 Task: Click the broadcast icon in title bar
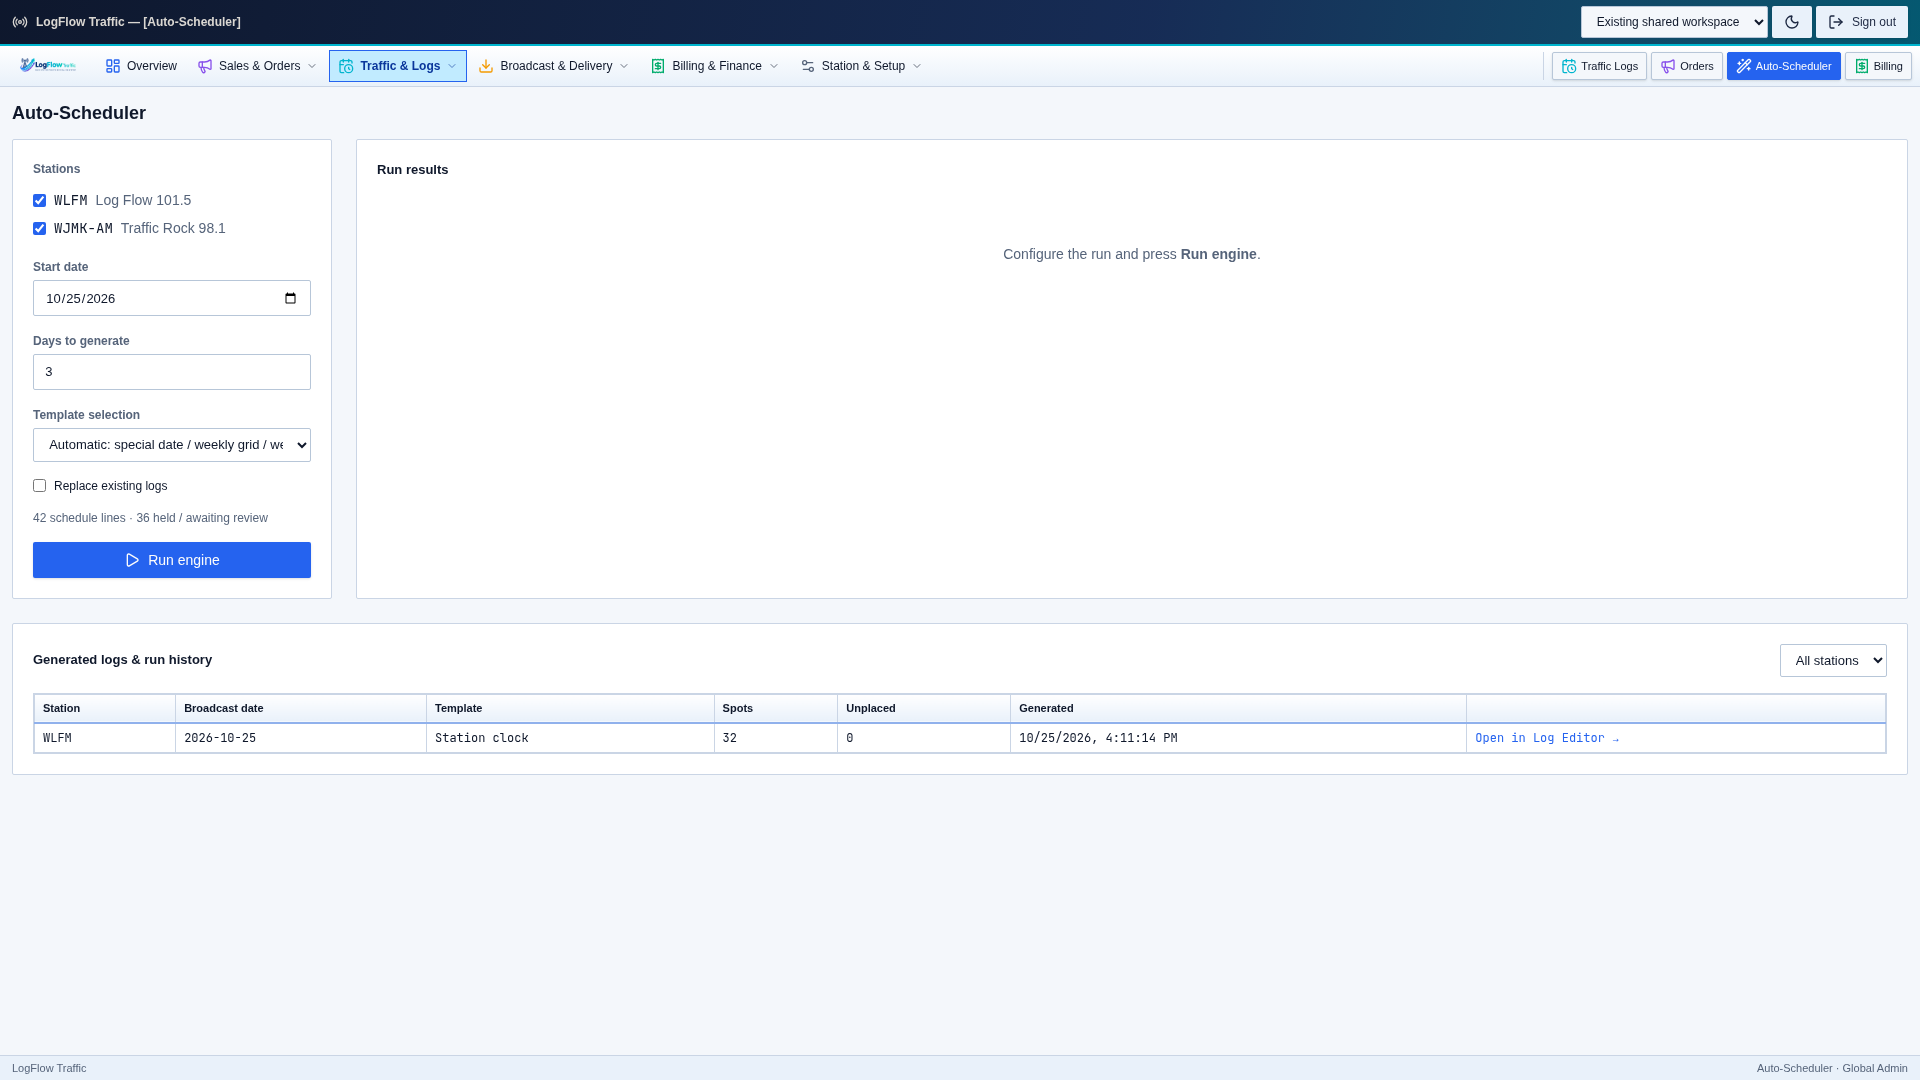[20, 22]
